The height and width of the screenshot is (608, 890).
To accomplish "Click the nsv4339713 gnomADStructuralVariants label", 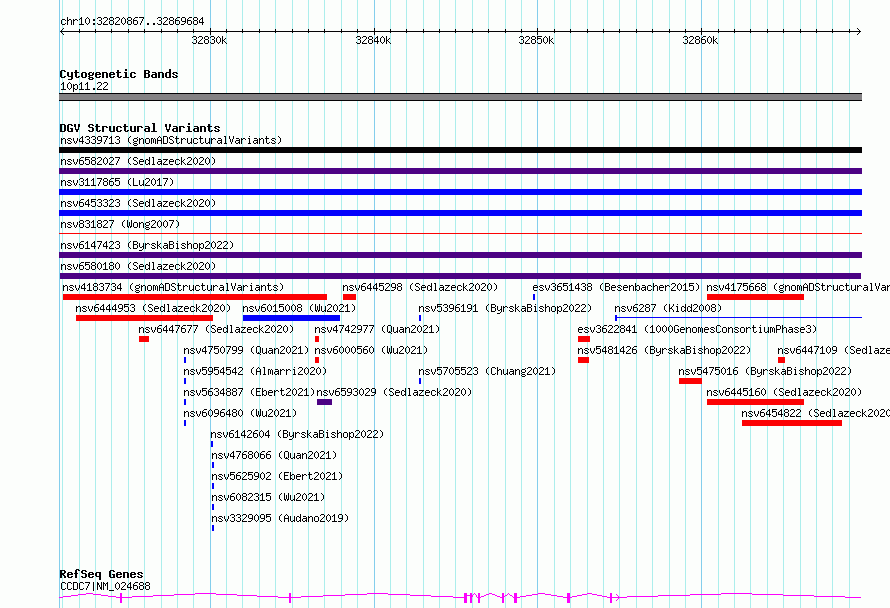I will tap(171, 140).
